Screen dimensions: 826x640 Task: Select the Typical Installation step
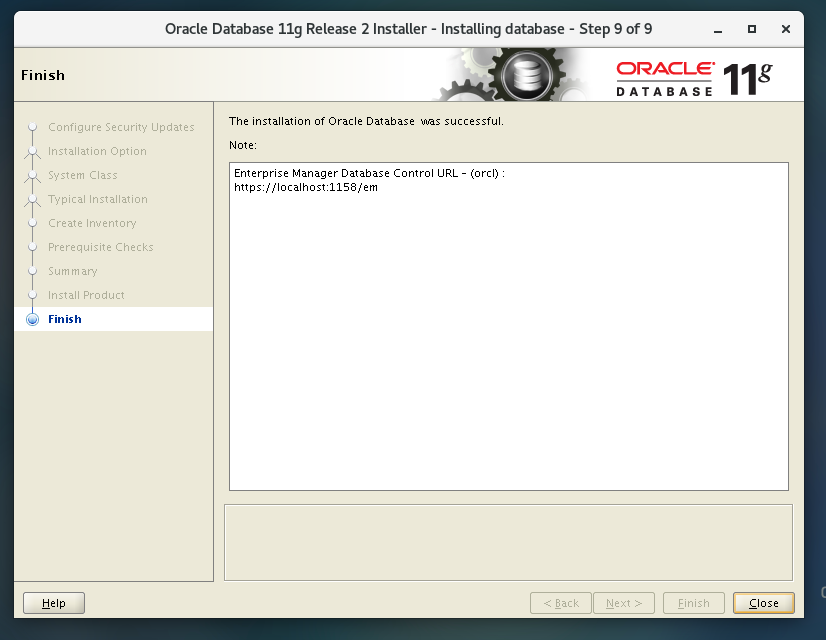[98, 199]
